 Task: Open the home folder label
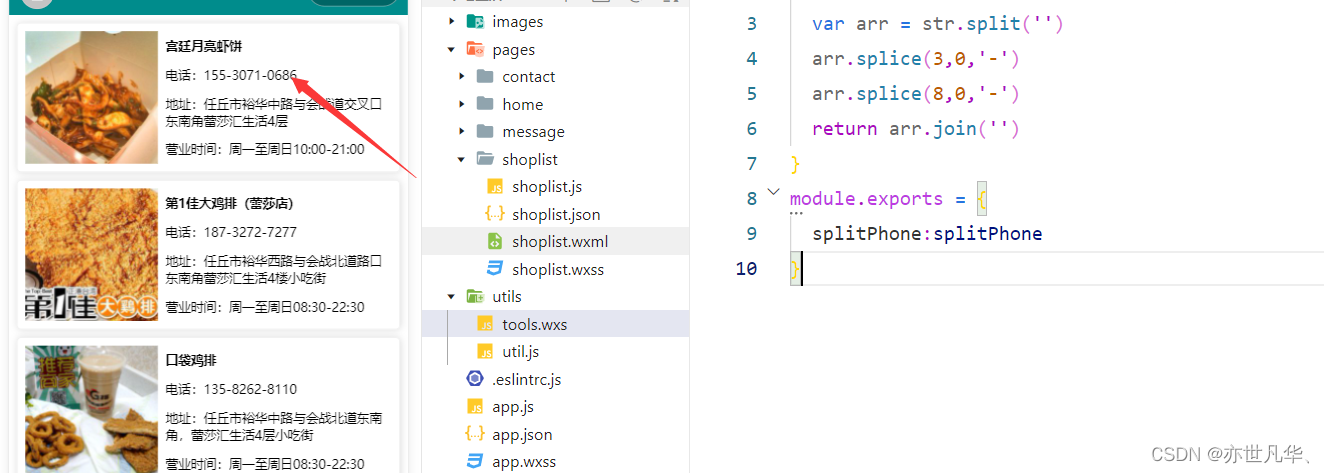(523, 104)
